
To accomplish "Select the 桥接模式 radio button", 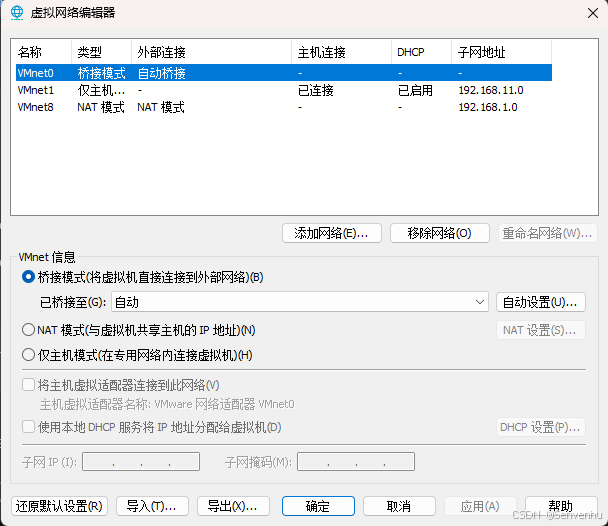I will click(28, 277).
